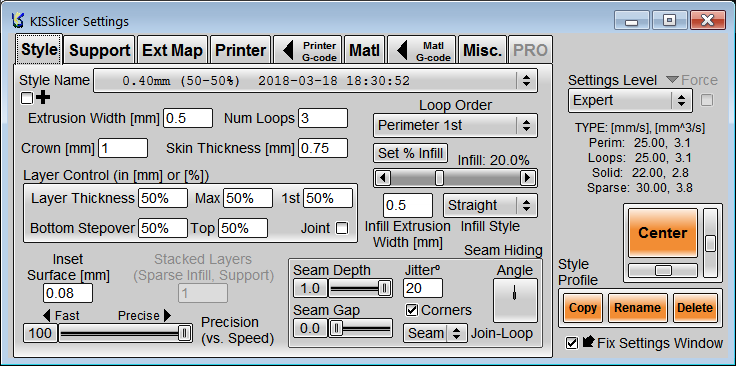Click the Force triangle icon
The height and width of the screenshot is (366, 736).
[673, 80]
